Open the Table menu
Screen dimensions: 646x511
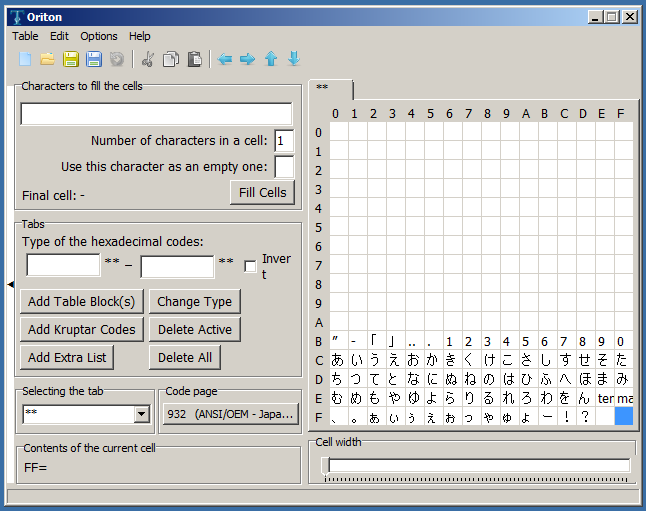point(25,36)
